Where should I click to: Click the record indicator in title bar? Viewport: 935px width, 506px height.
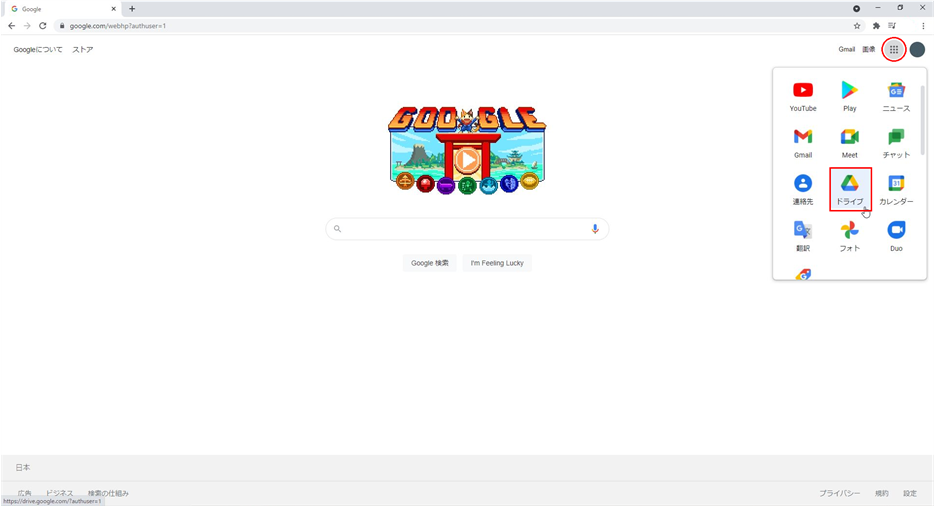856,8
